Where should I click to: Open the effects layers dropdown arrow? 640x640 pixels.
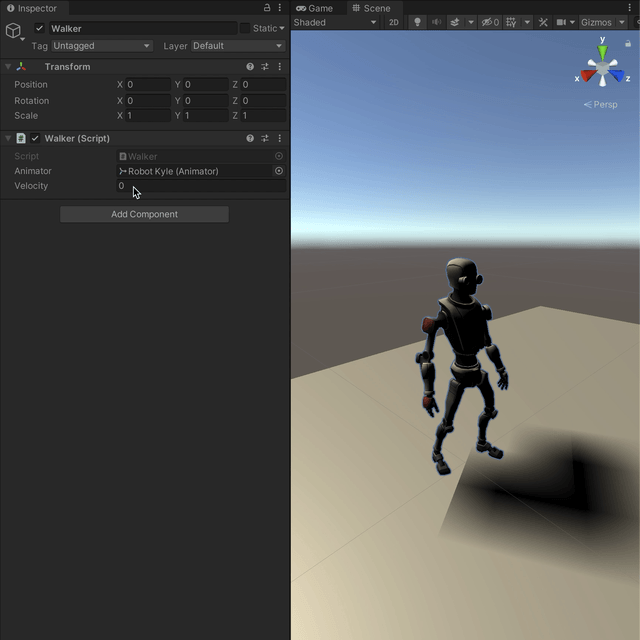(471, 22)
